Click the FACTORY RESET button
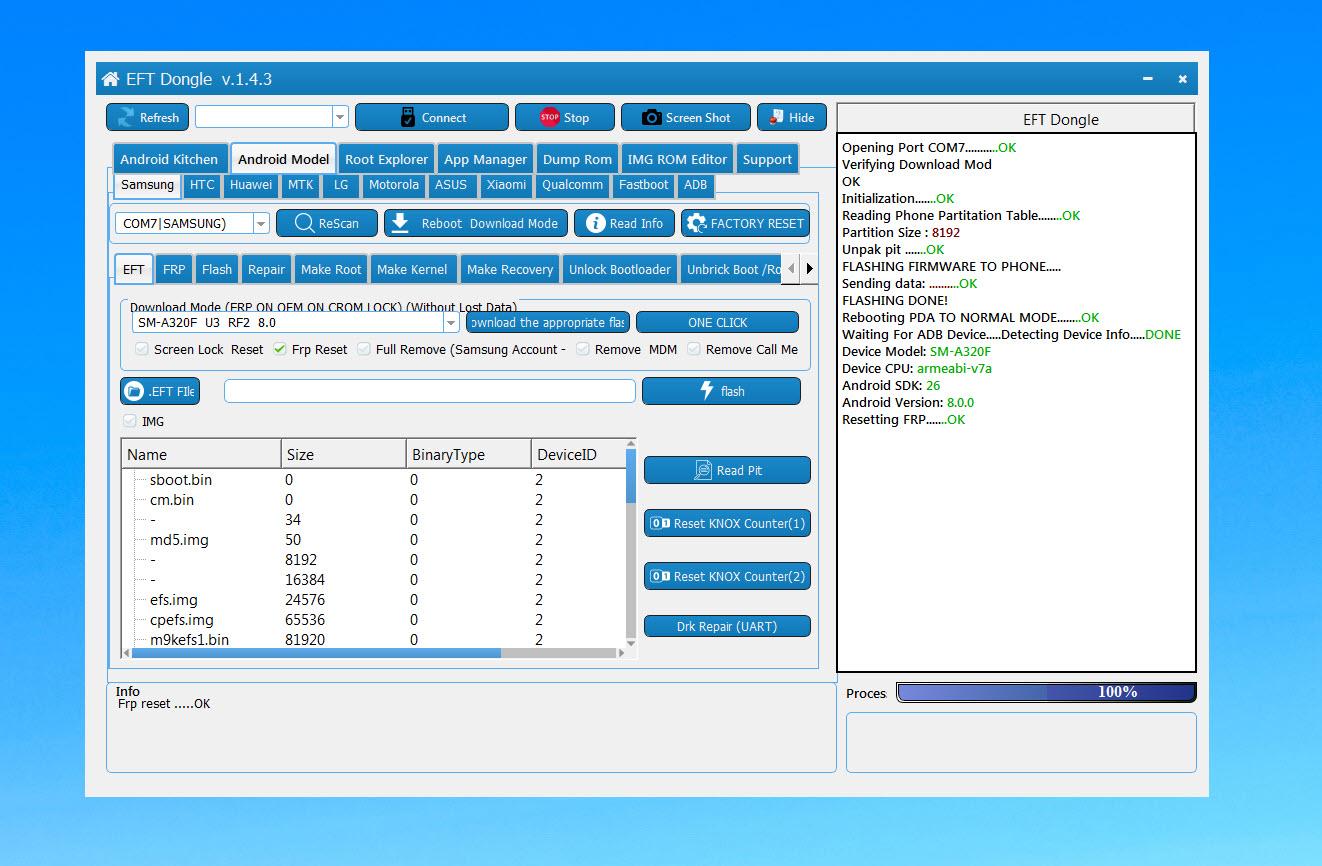Screen dimensions: 1322x866 click(x=745, y=223)
